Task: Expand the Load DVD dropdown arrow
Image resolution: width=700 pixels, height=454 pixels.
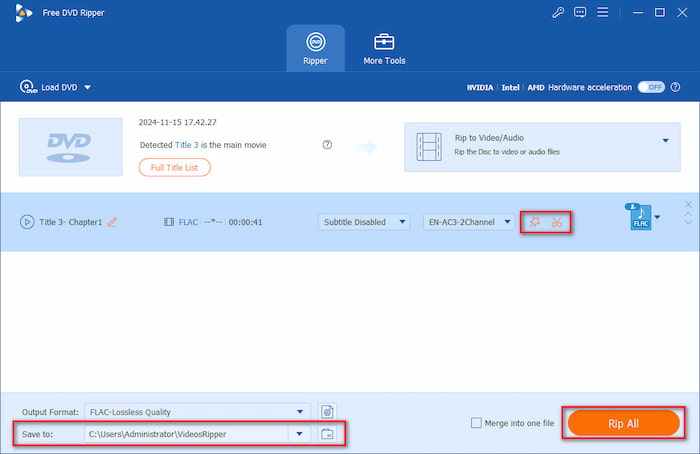Action: [88, 87]
